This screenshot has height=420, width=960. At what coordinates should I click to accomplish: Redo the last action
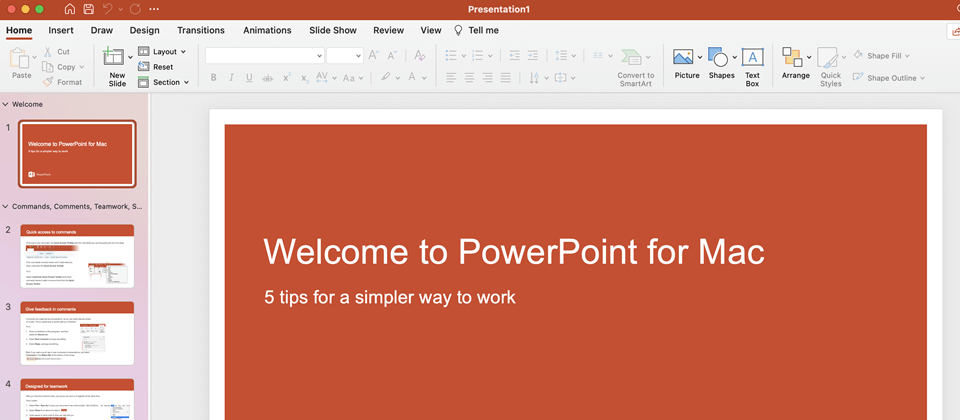point(135,9)
